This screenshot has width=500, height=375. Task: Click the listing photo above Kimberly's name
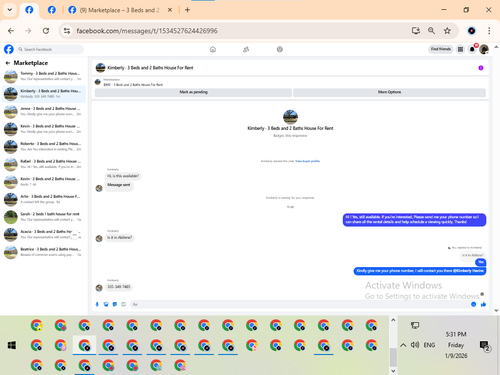[290, 117]
